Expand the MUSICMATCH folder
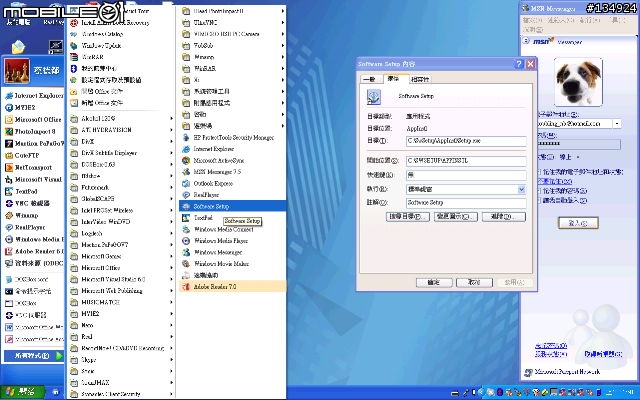 point(121,302)
